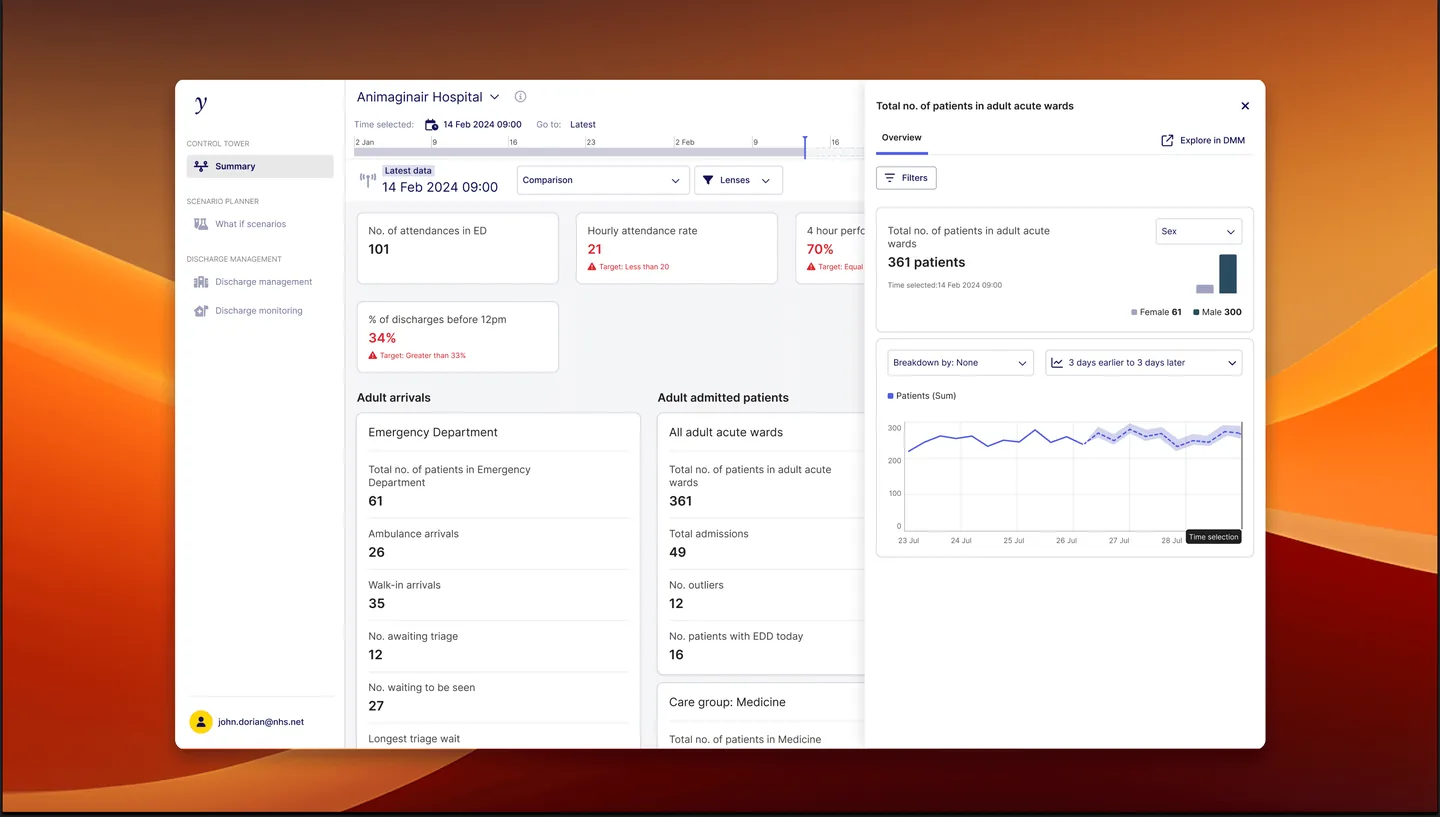Open Discharge monitoring in sidebar
1440x817 pixels.
[260, 311]
